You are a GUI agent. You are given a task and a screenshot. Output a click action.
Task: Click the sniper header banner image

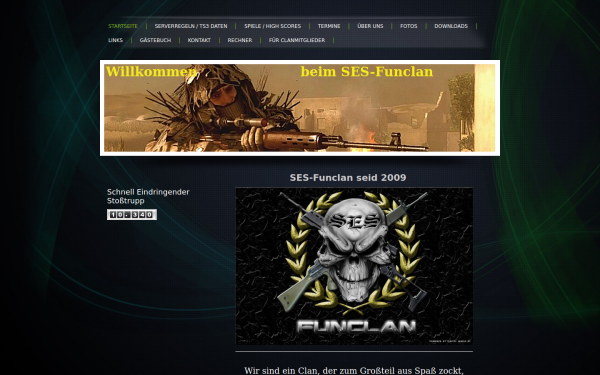[x=300, y=108]
